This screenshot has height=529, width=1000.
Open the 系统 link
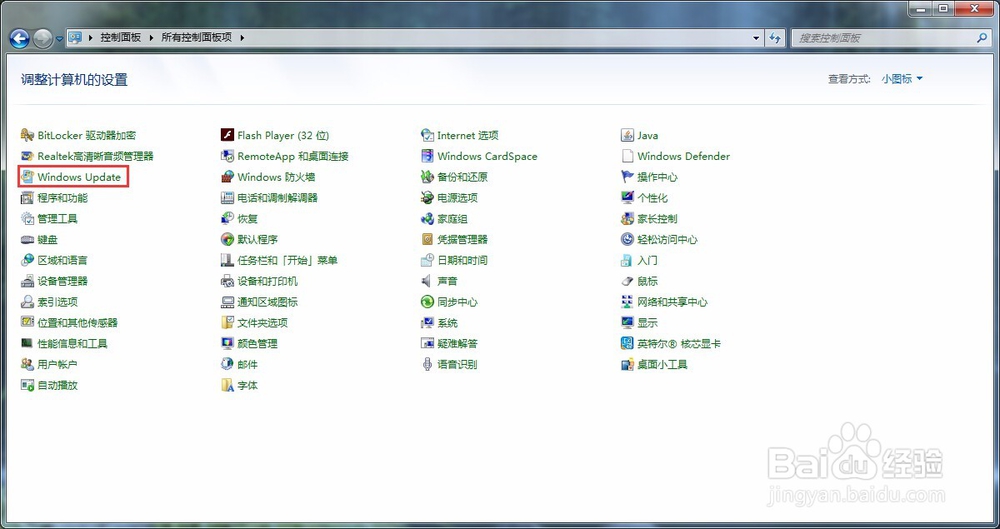pos(447,323)
